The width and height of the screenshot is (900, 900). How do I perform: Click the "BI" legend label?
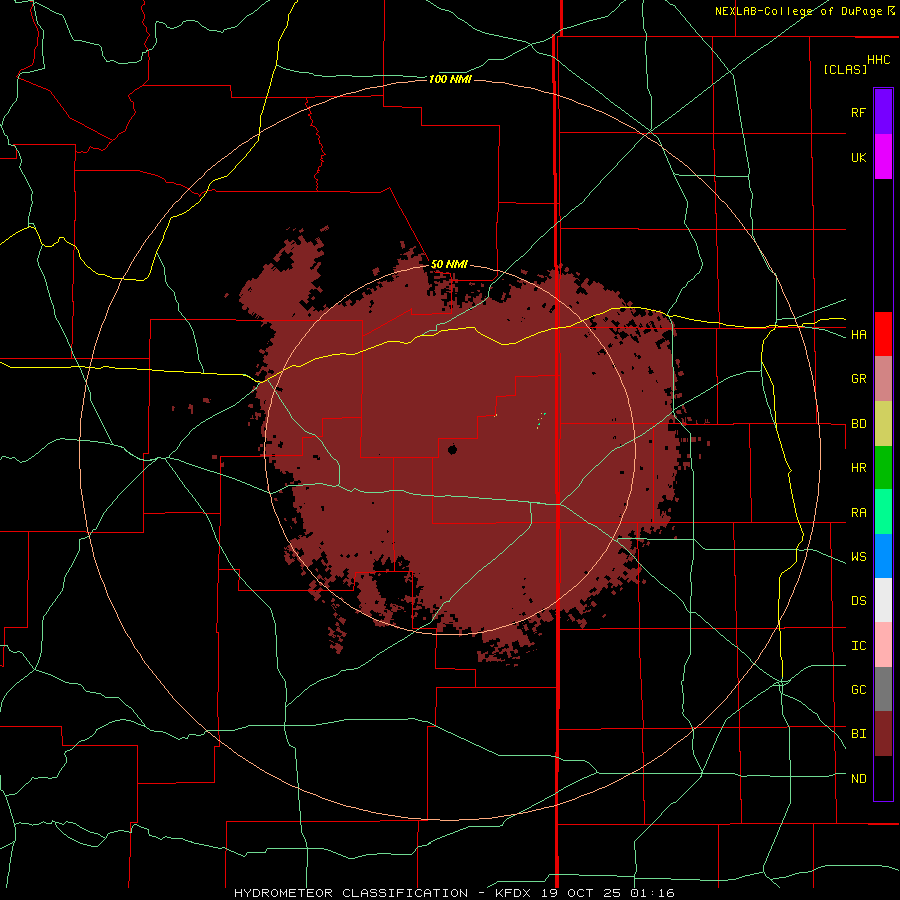click(x=858, y=734)
